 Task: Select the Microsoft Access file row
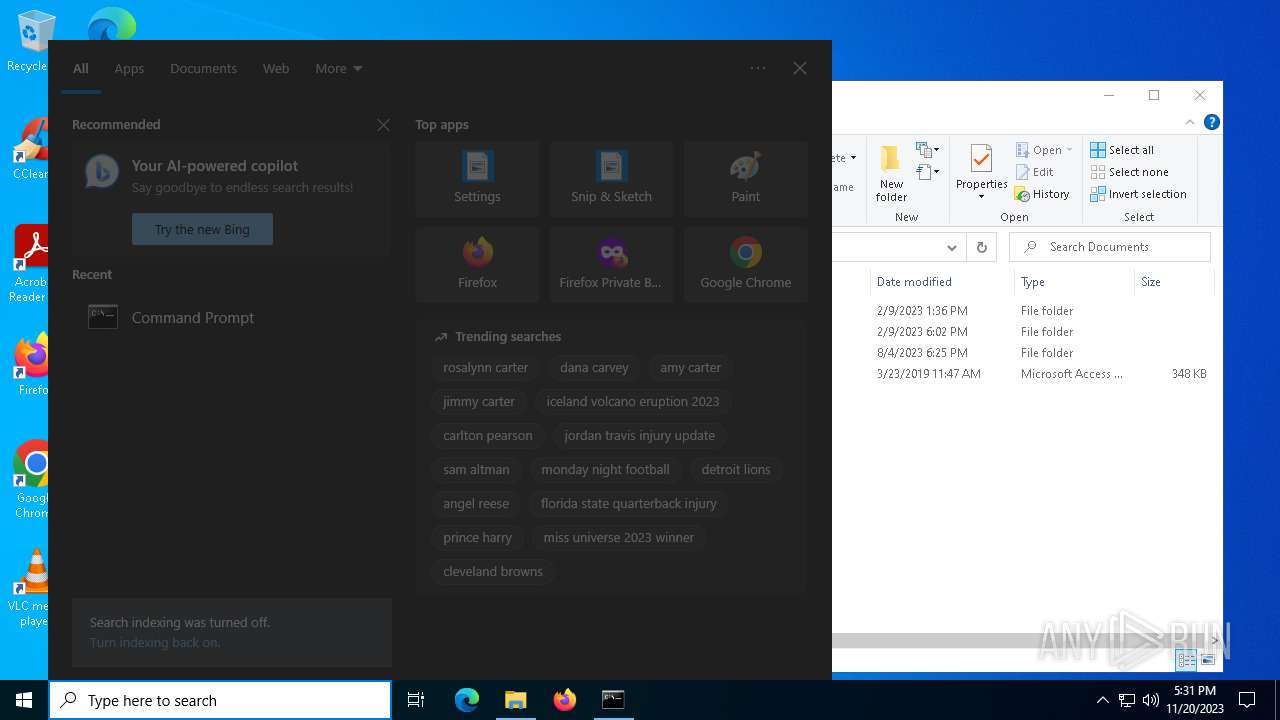[x=1020, y=374]
